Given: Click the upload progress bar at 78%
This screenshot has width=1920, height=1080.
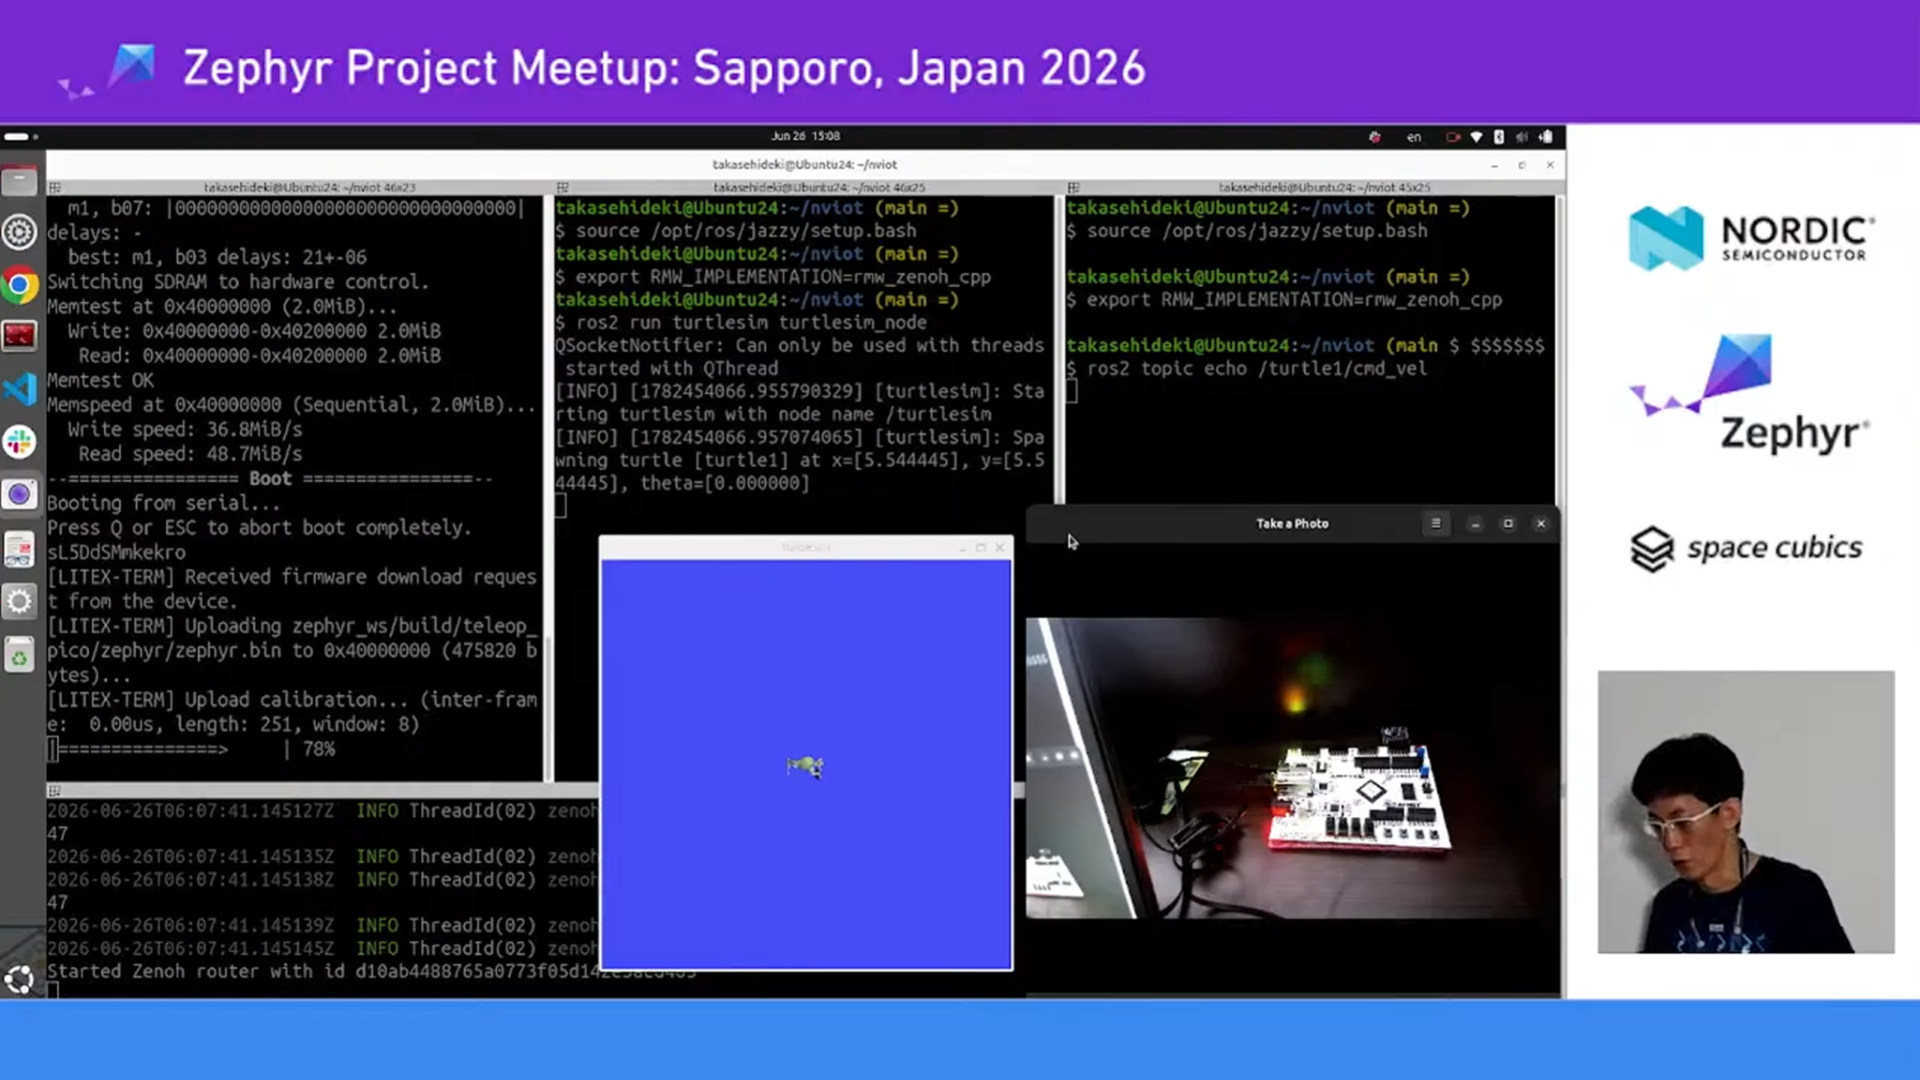Looking at the screenshot, I should point(191,749).
